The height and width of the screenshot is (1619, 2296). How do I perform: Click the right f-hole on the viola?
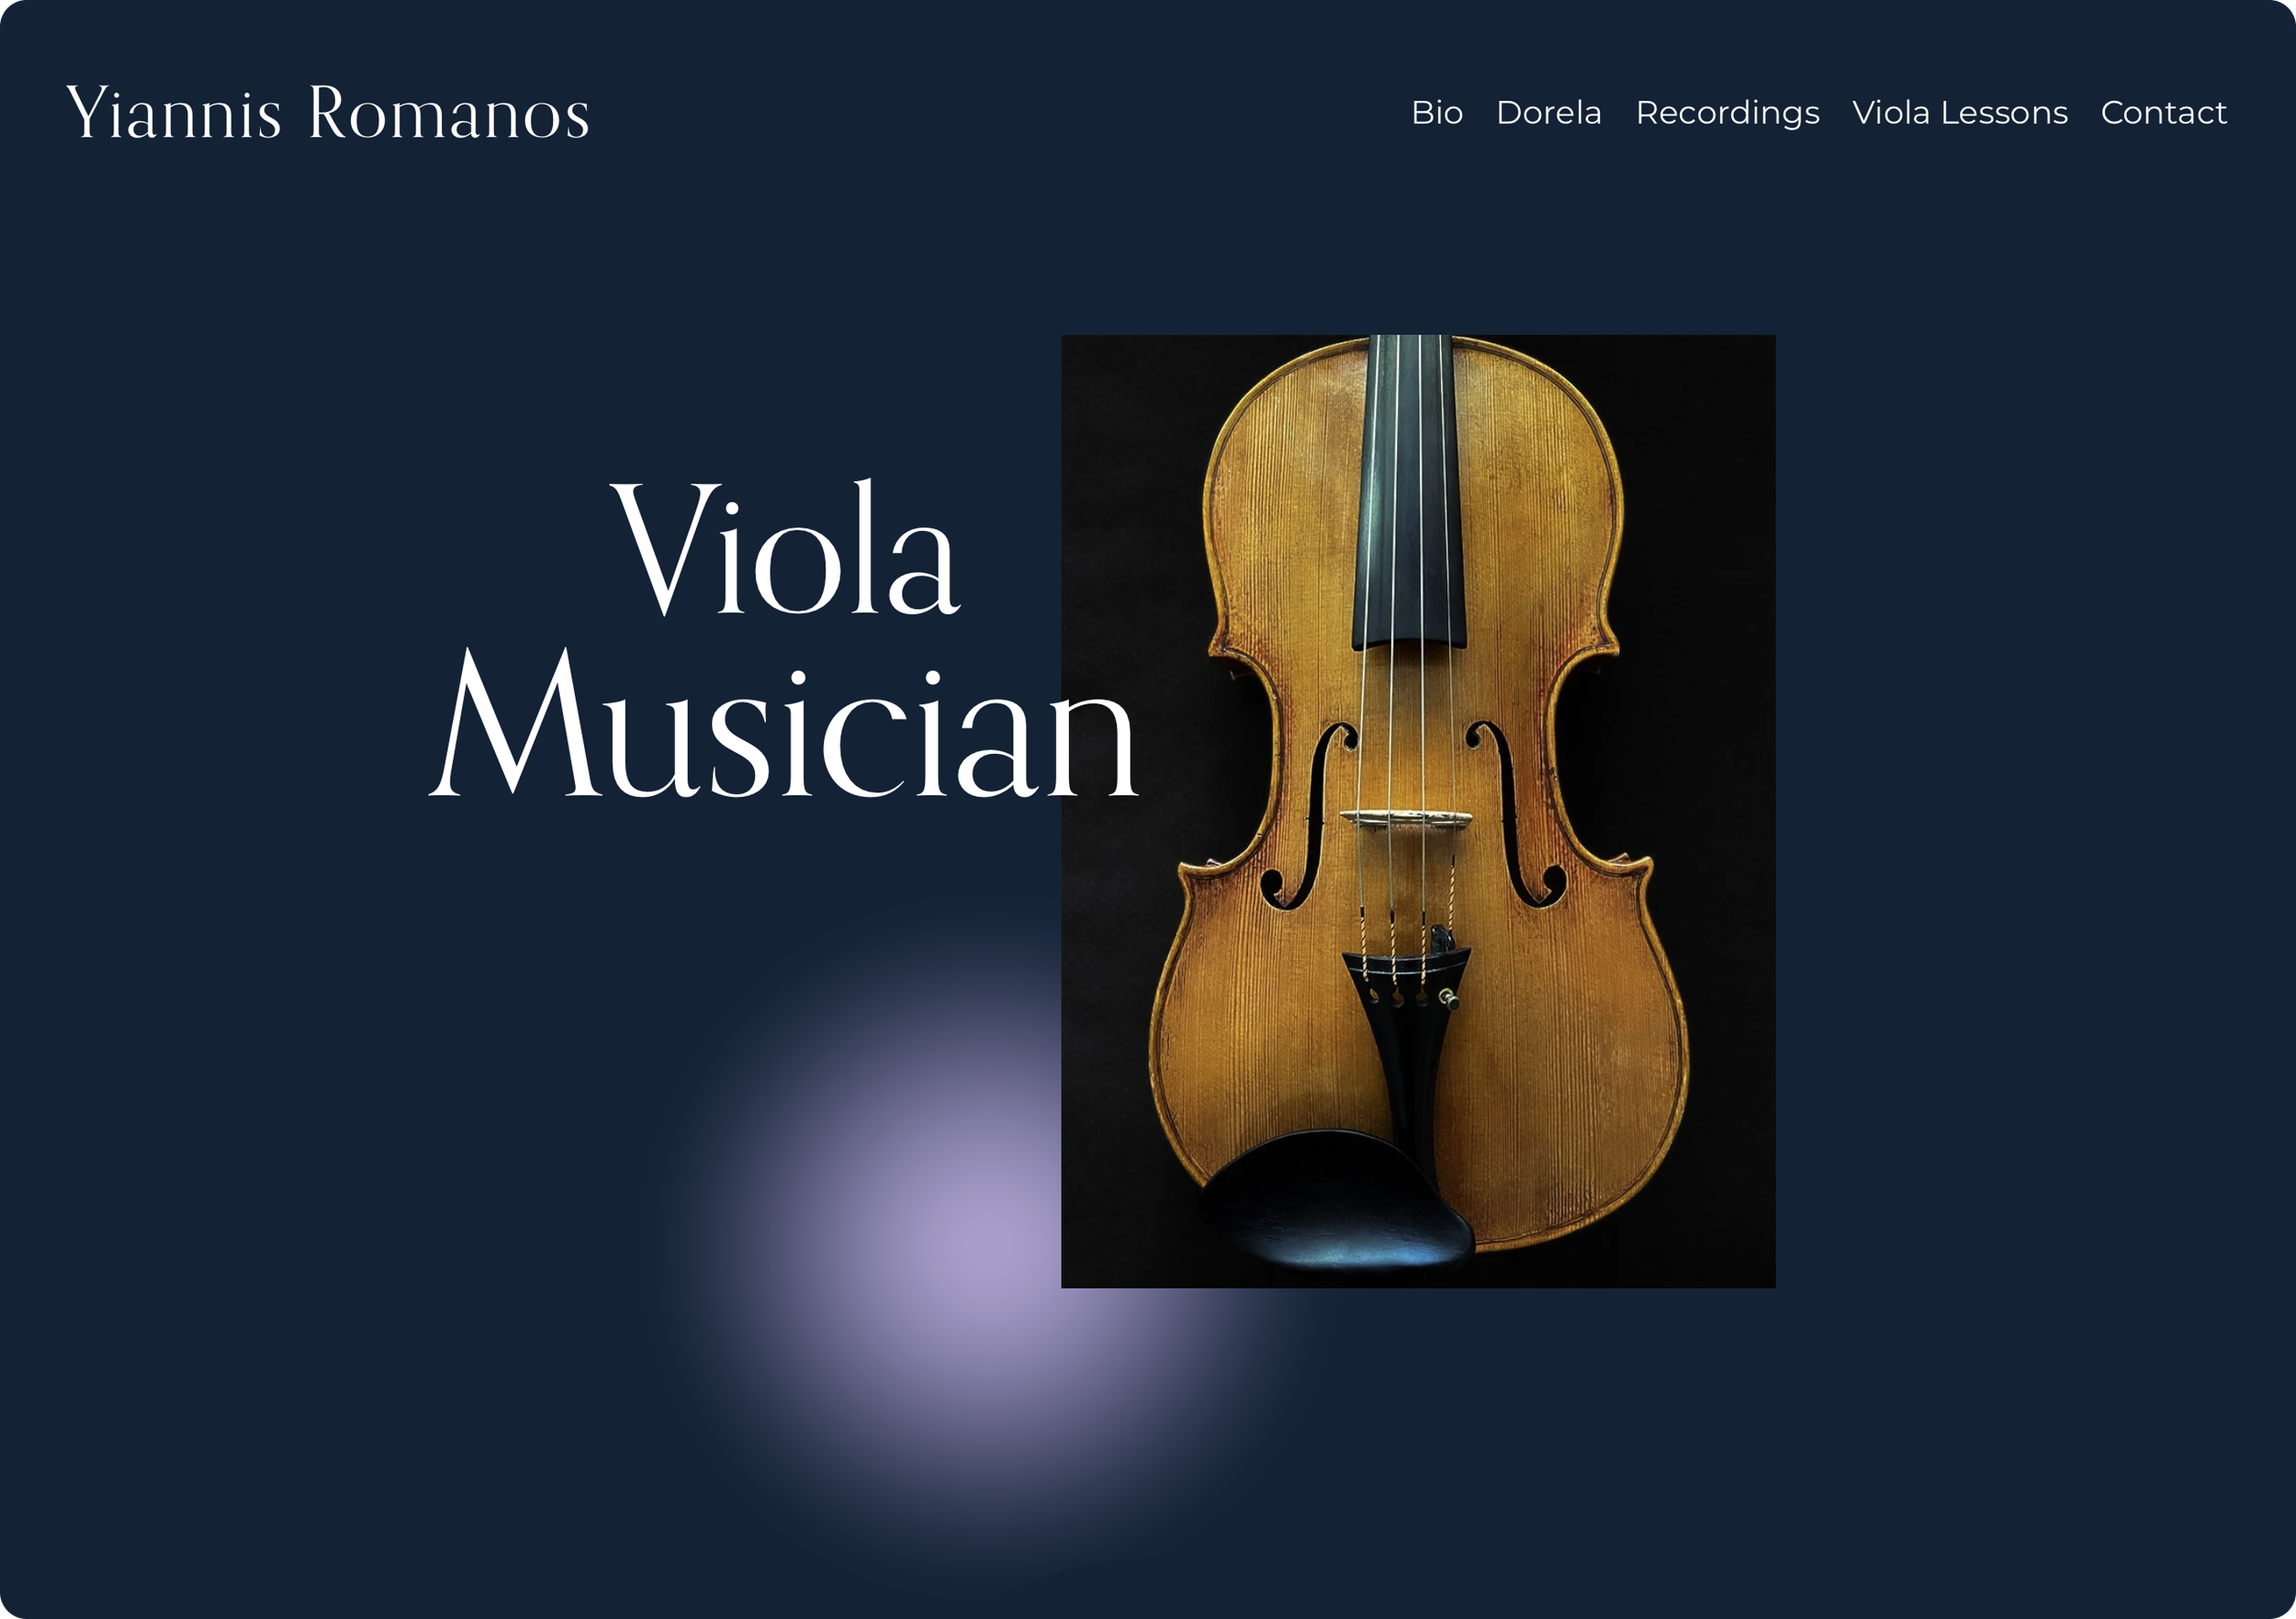point(1516,813)
